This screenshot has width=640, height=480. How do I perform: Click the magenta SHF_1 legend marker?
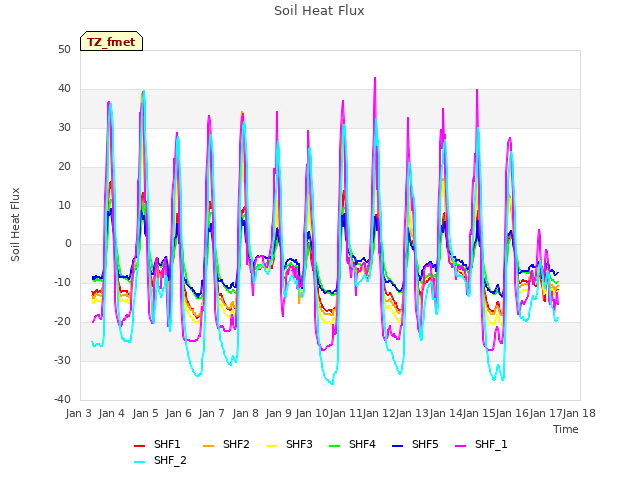click(460, 446)
